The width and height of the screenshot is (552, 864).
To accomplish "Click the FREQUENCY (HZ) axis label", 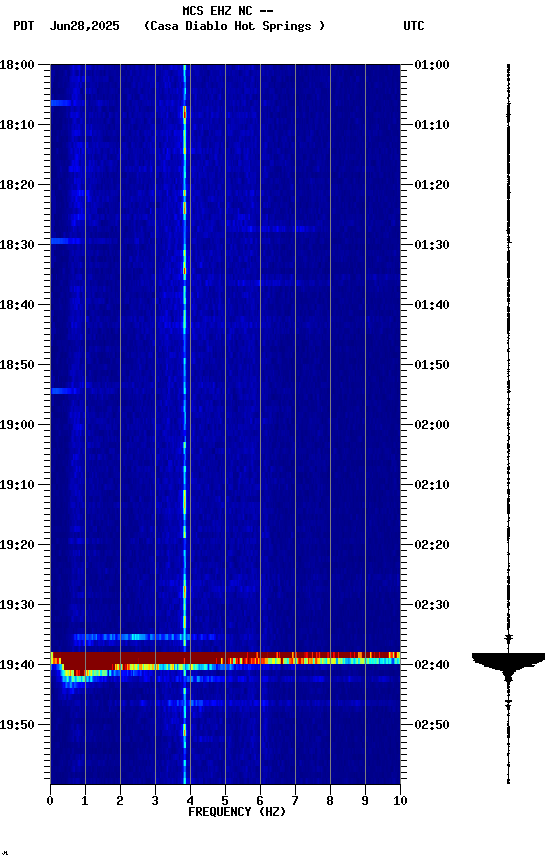I will coord(237,812).
